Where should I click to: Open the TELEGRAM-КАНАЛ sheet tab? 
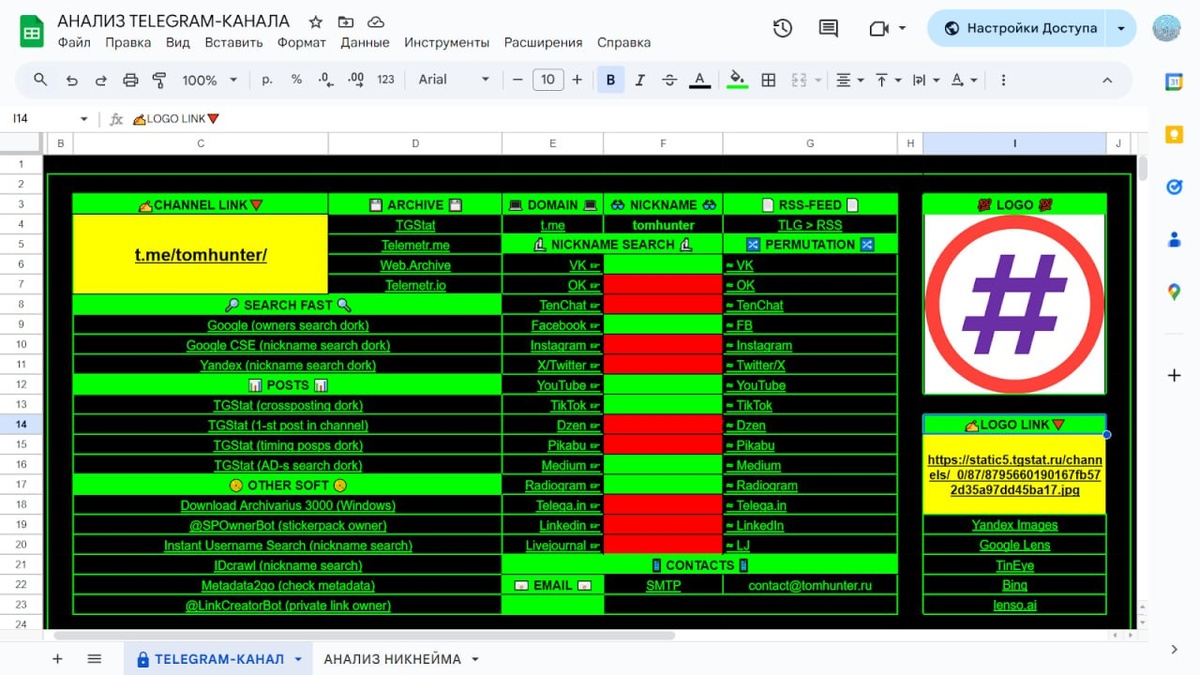(219, 659)
